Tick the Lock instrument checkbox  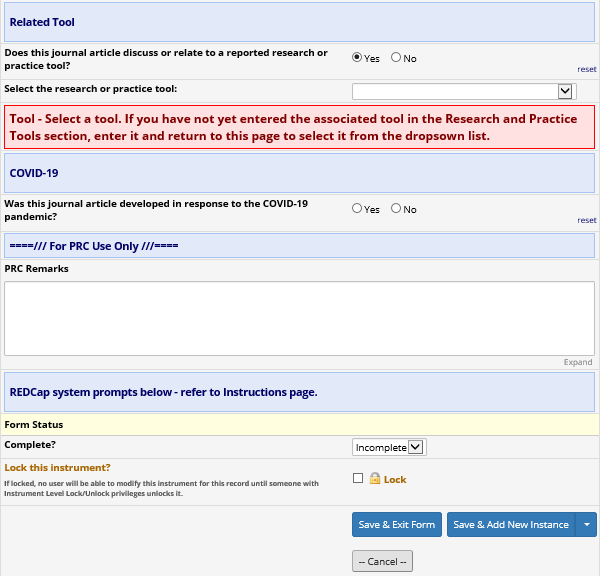[358, 479]
